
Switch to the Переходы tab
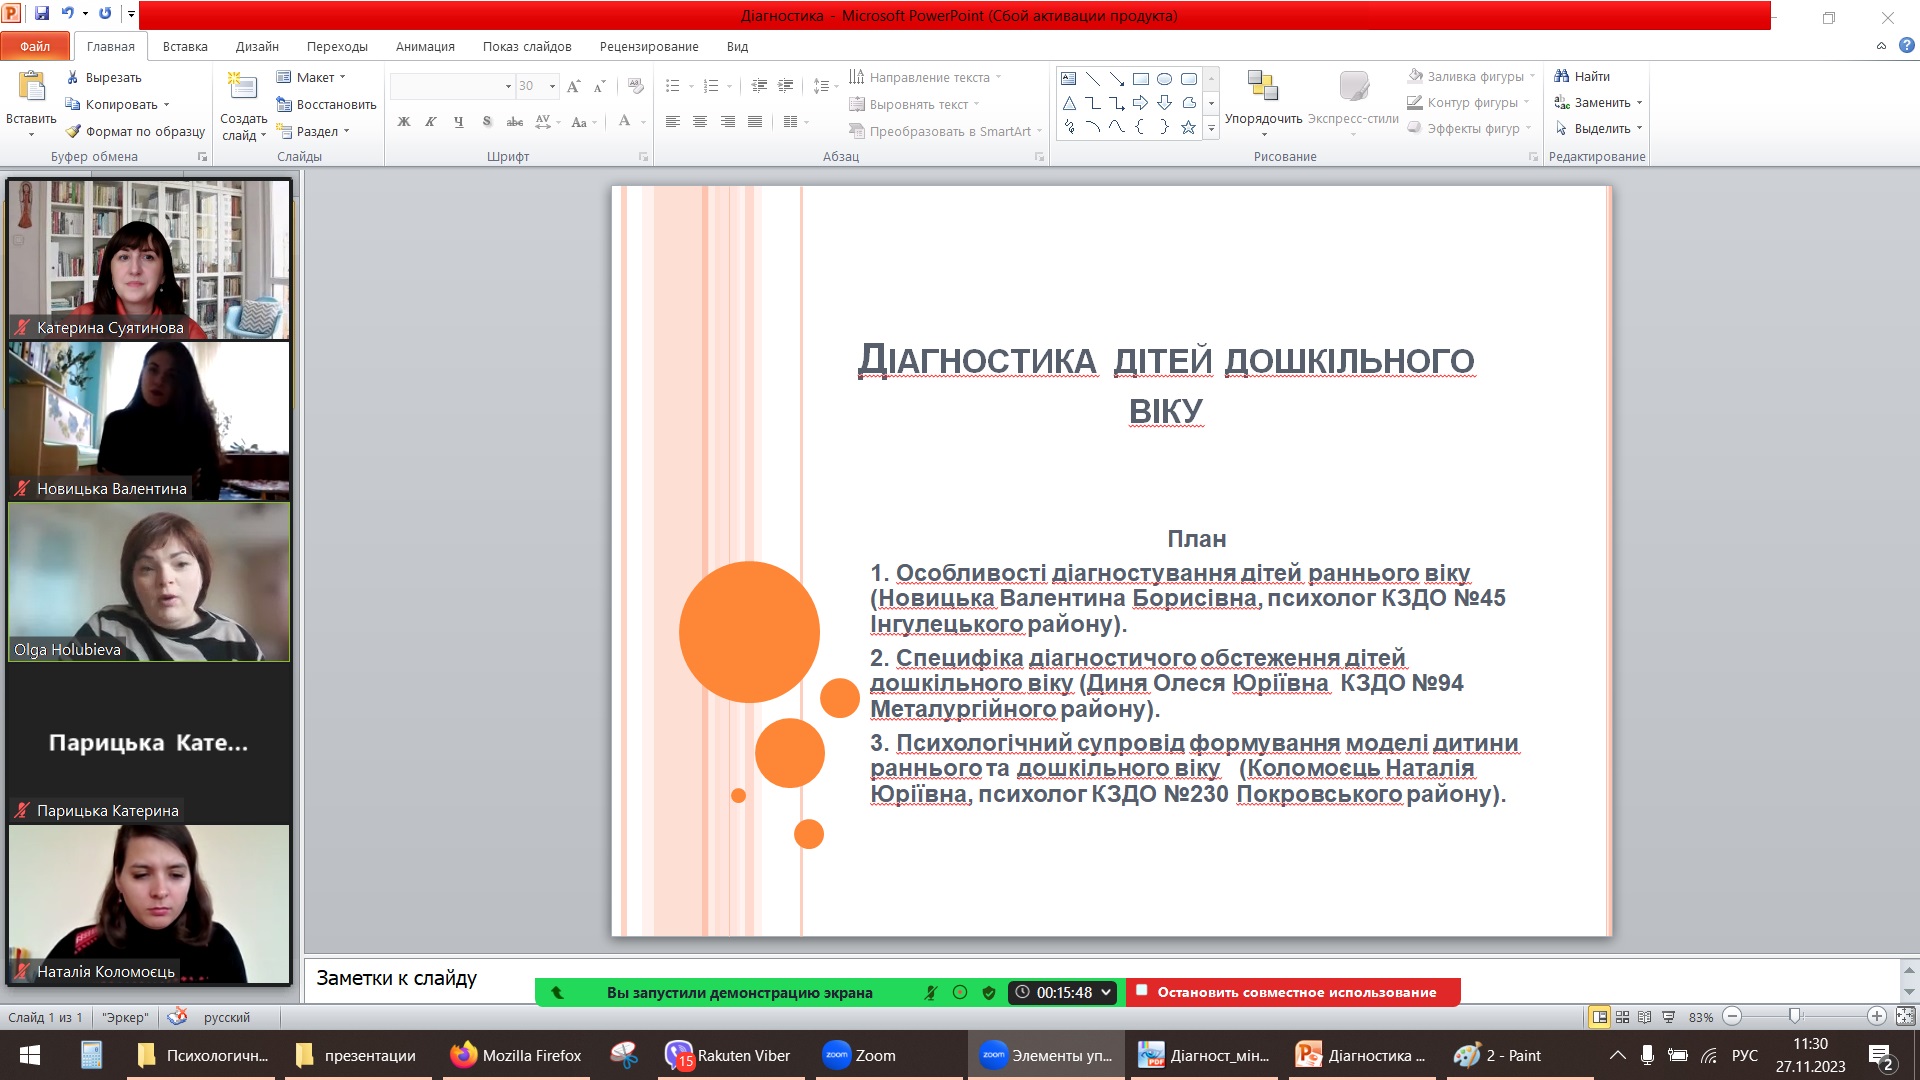[x=337, y=46]
